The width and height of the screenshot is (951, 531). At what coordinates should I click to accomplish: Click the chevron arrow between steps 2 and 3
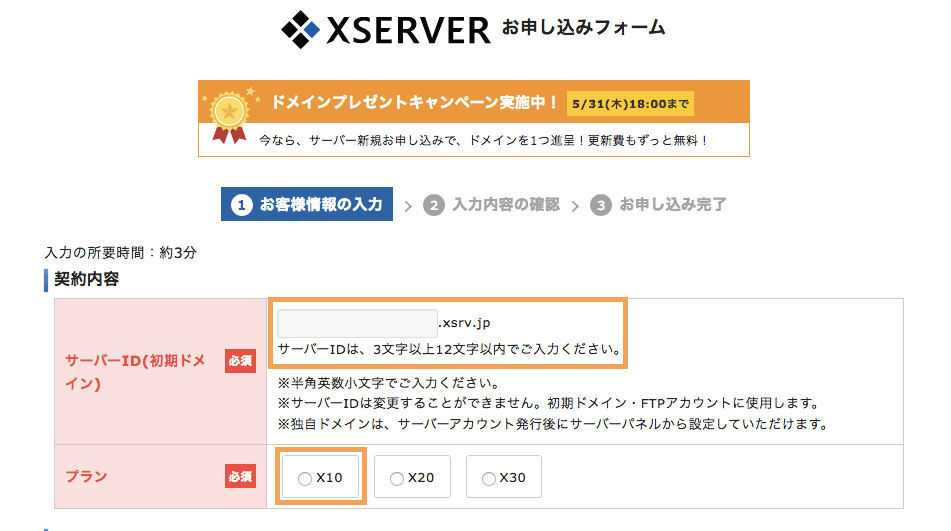point(575,207)
